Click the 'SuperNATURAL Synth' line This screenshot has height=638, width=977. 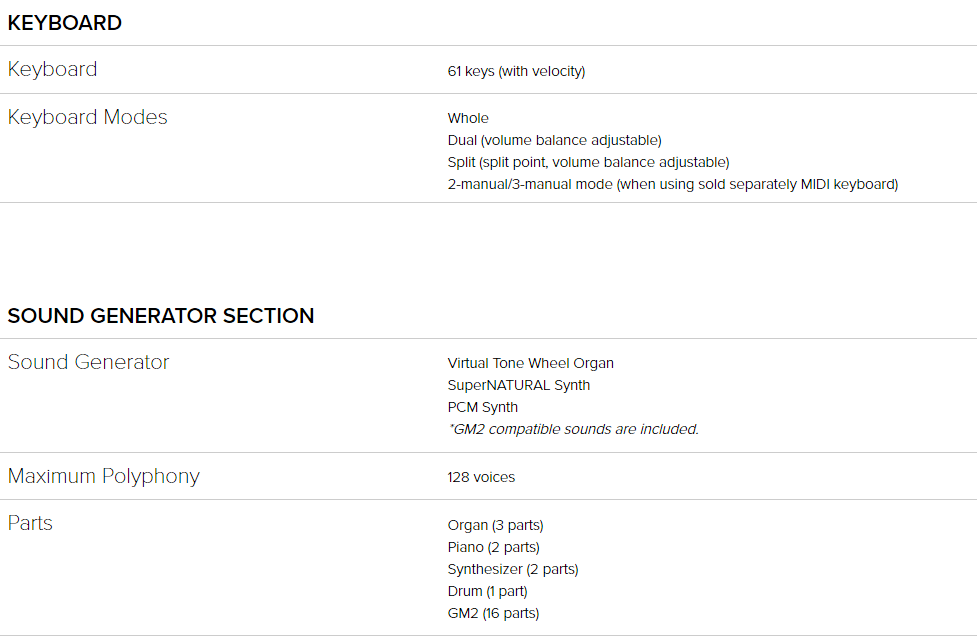pyautogui.click(x=518, y=385)
